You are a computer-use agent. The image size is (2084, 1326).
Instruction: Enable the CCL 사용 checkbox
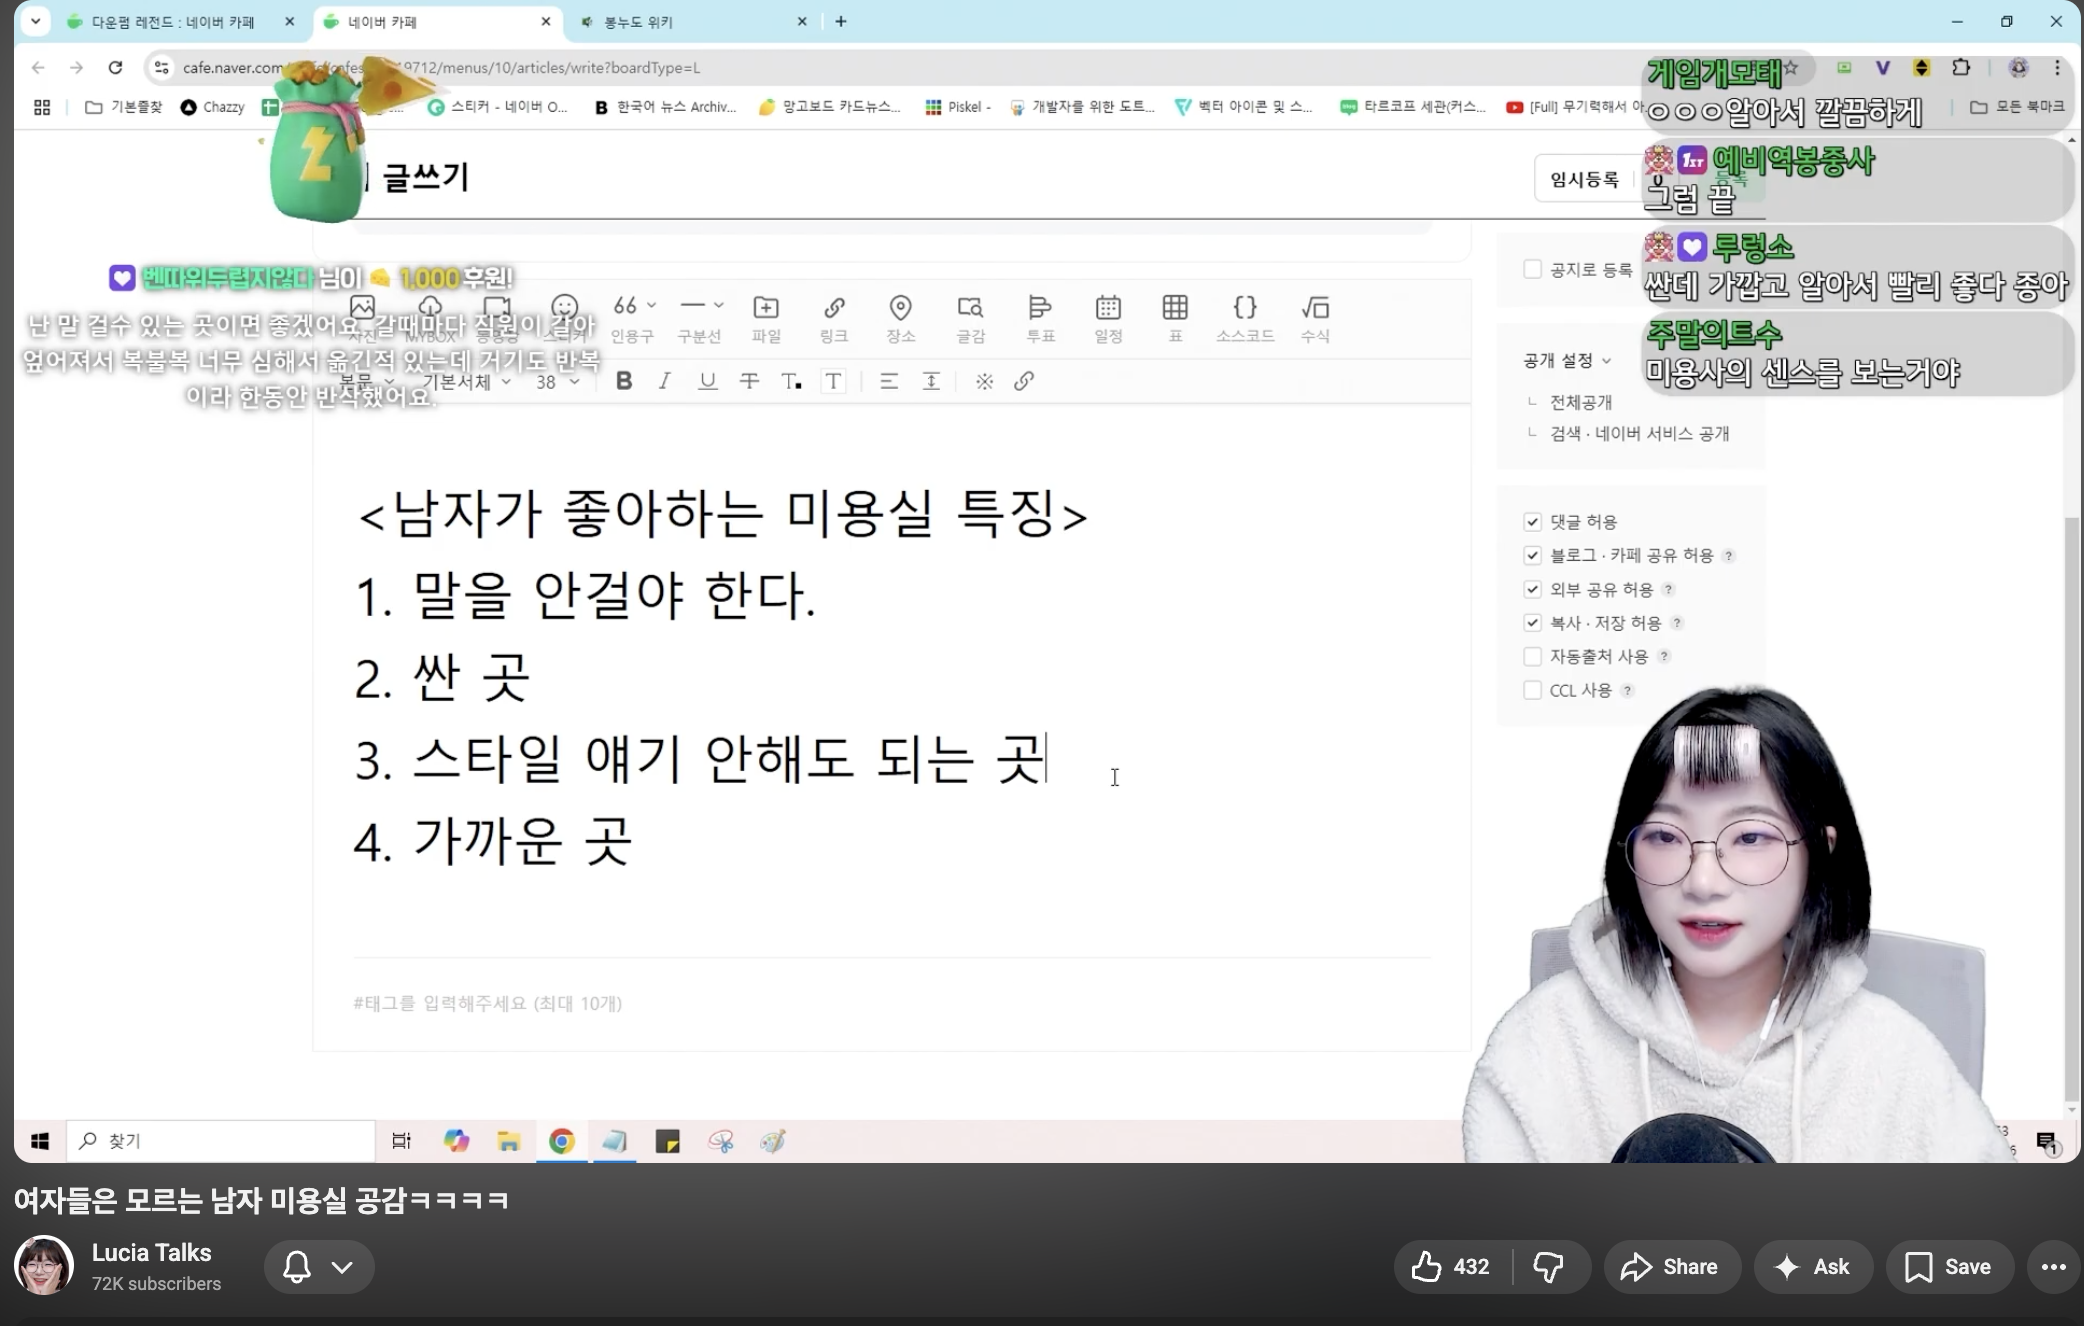(x=1532, y=690)
